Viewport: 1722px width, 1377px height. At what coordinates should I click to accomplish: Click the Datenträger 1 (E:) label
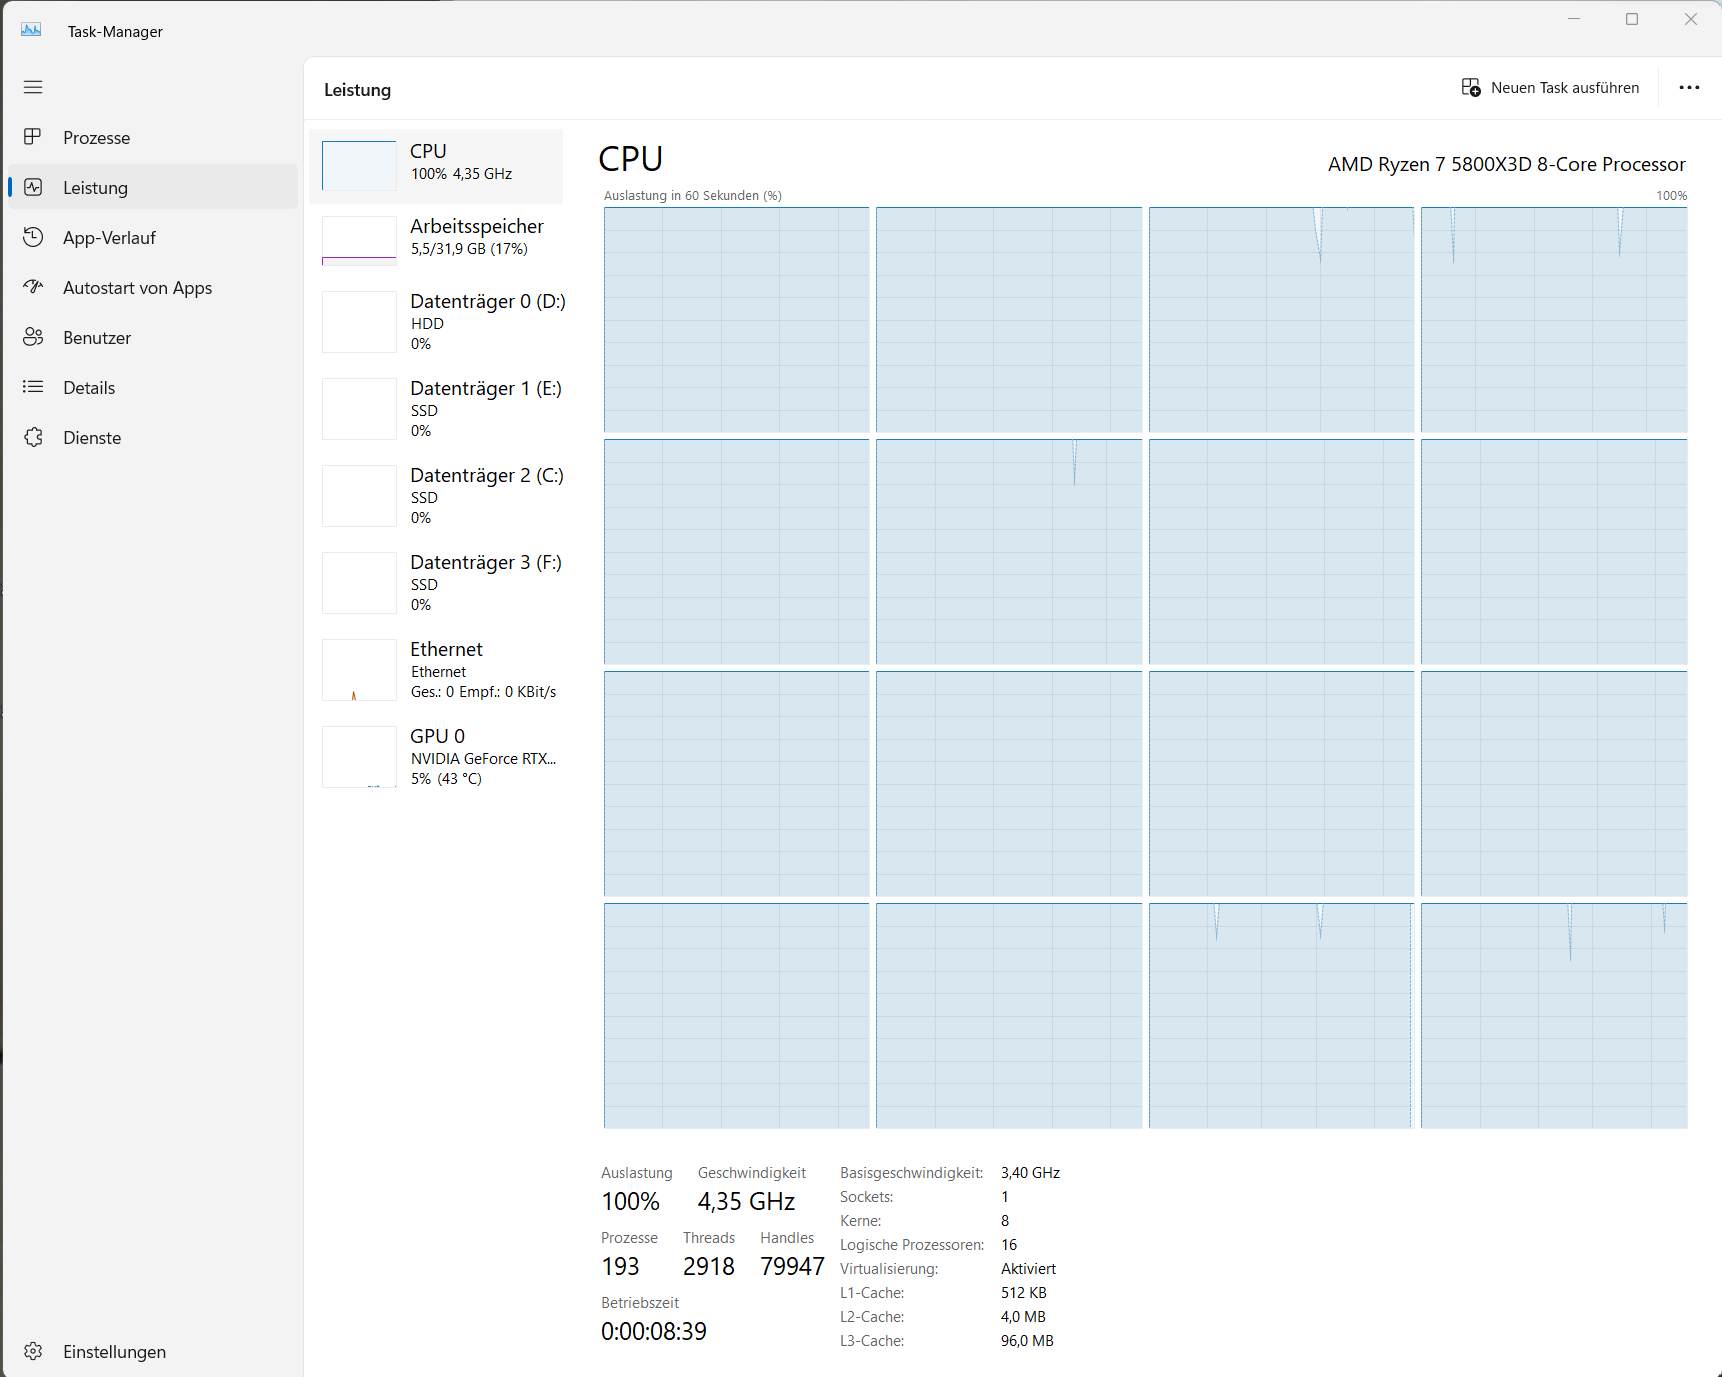pyautogui.click(x=486, y=388)
